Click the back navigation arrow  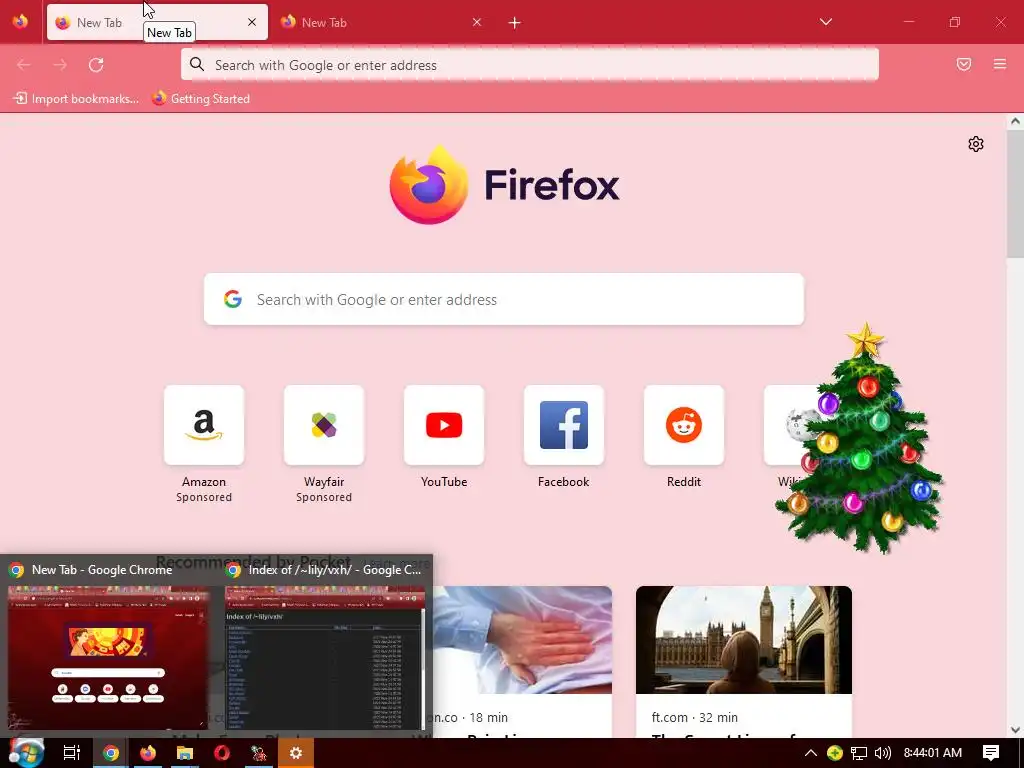(24, 65)
